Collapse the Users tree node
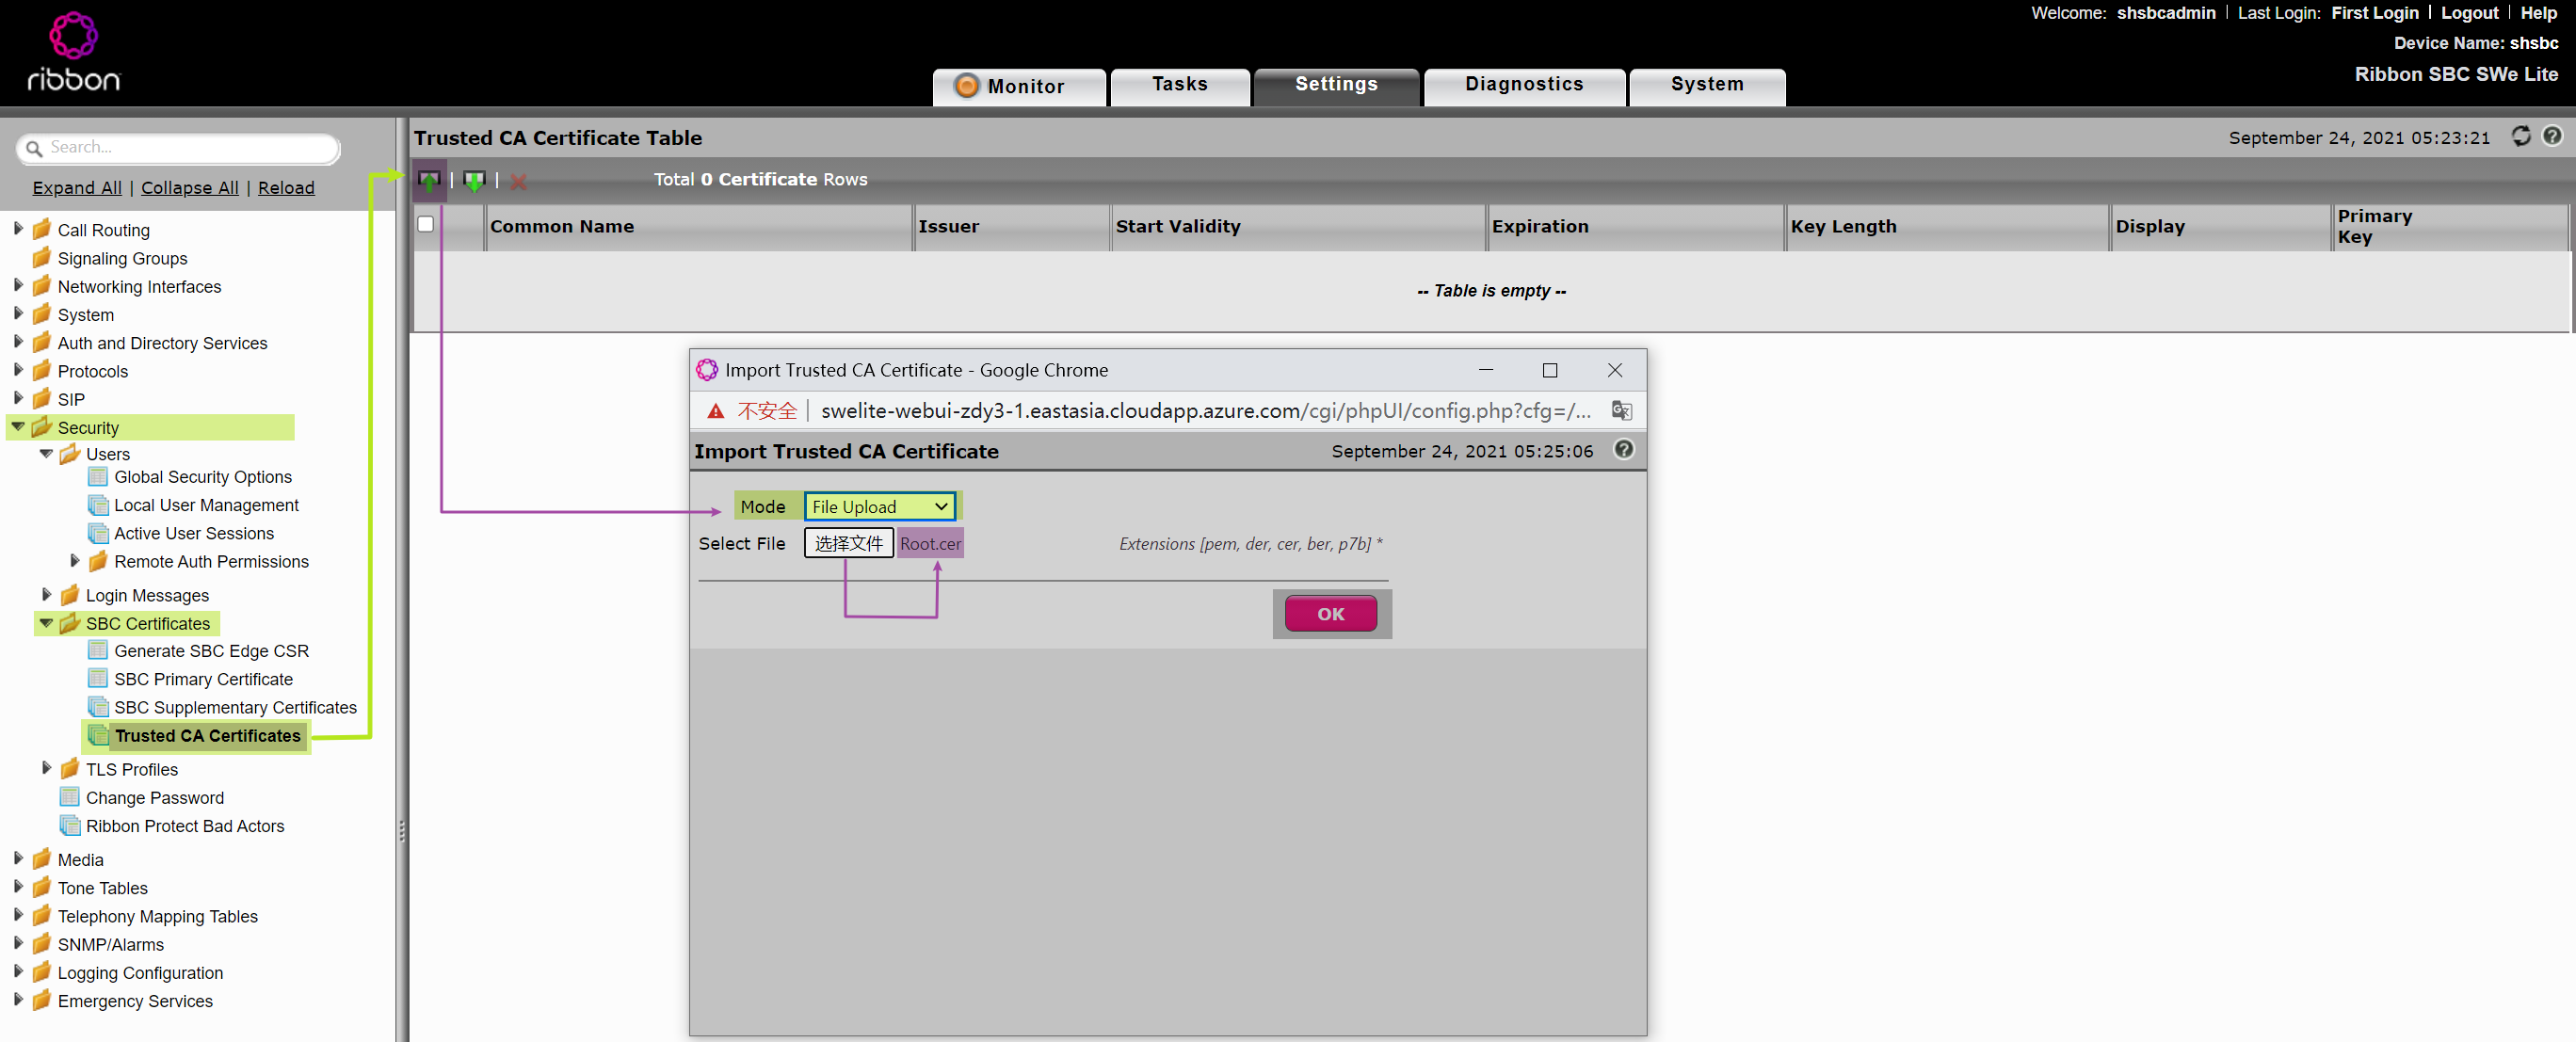This screenshot has height=1042, width=2576. [46, 454]
